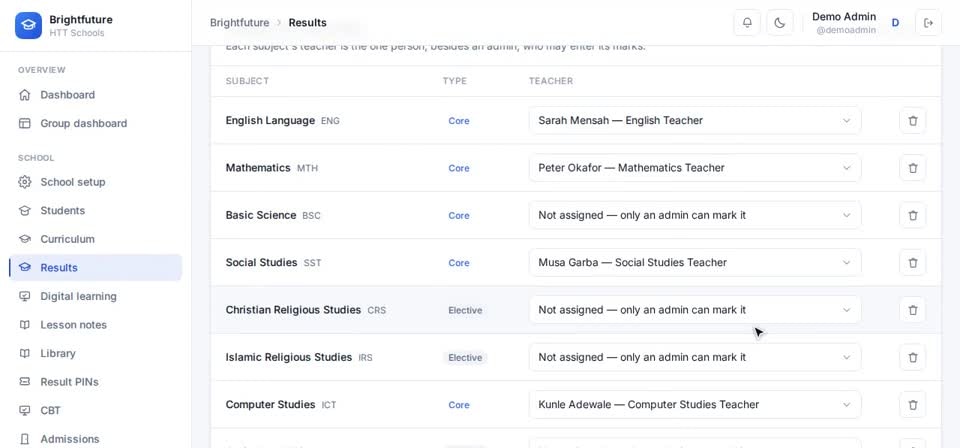Open Mathematics teacher dropdown
Image resolution: width=960 pixels, height=448 pixels.
(695, 168)
